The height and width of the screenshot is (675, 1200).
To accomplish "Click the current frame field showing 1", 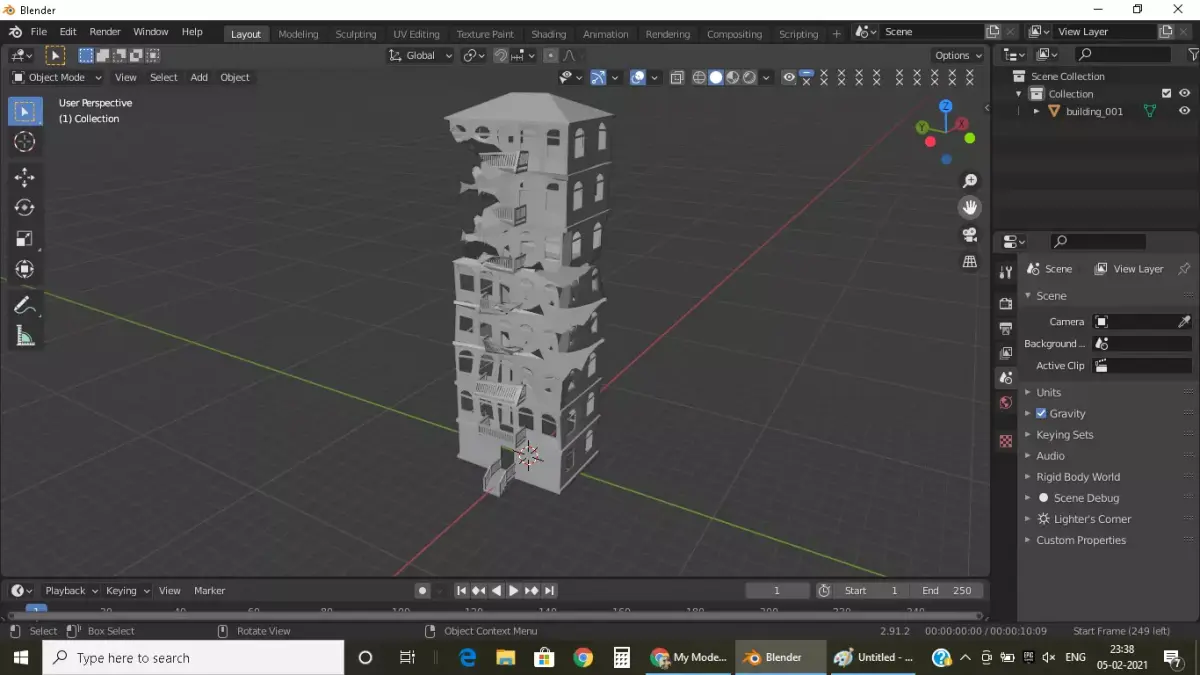I will coord(777,591).
